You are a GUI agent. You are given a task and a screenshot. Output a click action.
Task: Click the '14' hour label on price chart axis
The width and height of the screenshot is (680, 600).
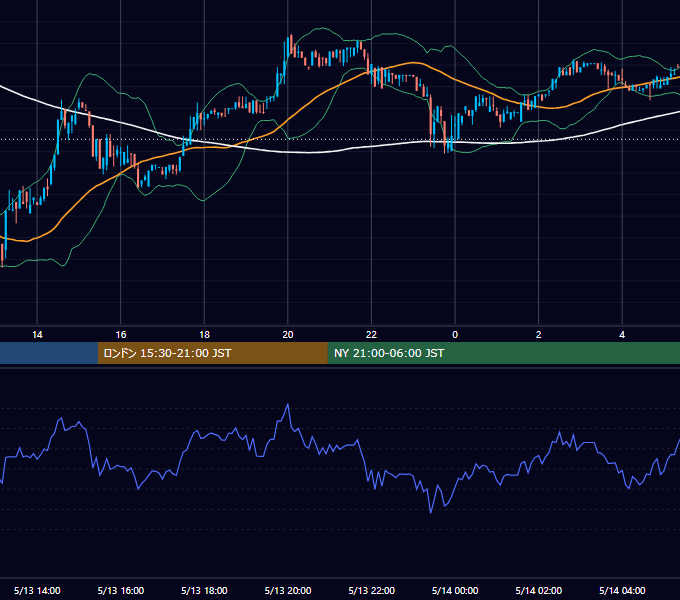coord(37,335)
